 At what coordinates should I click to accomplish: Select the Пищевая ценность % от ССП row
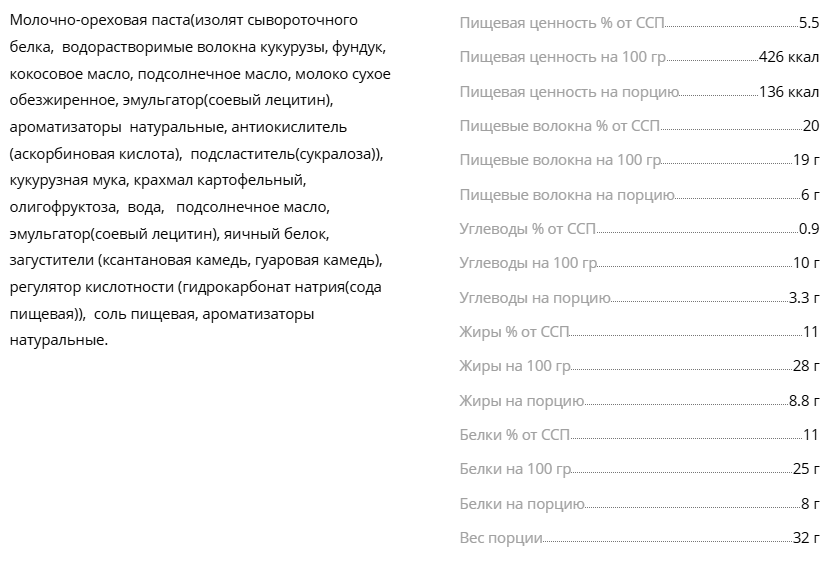point(639,23)
